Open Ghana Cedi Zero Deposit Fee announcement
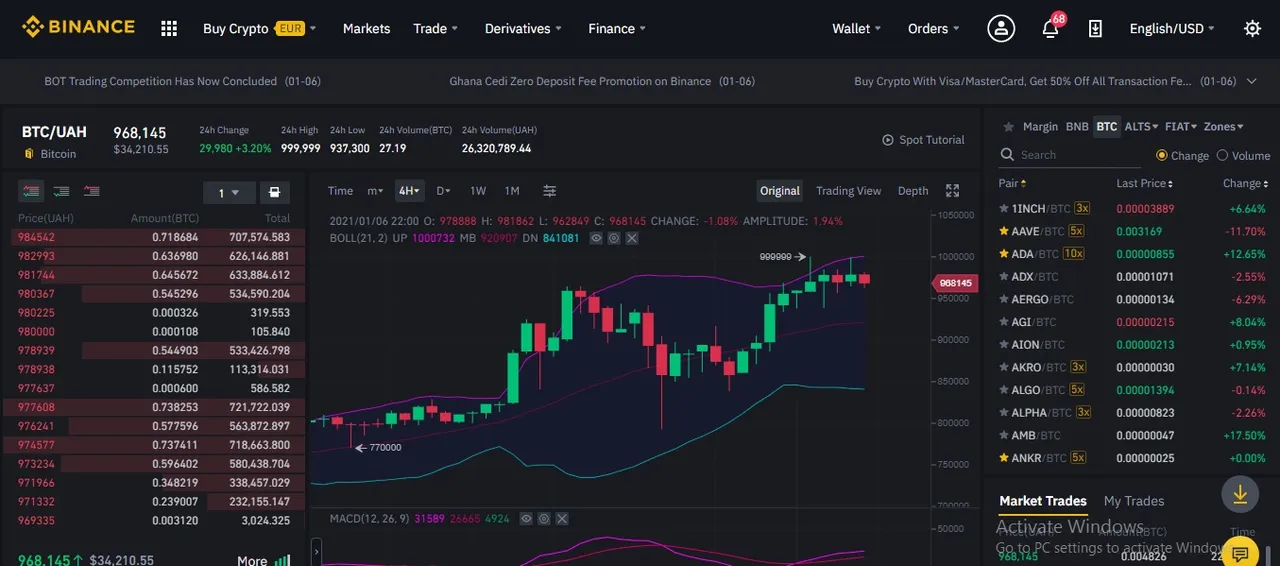Viewport: 1280px width, 566px height. point(602,81)
